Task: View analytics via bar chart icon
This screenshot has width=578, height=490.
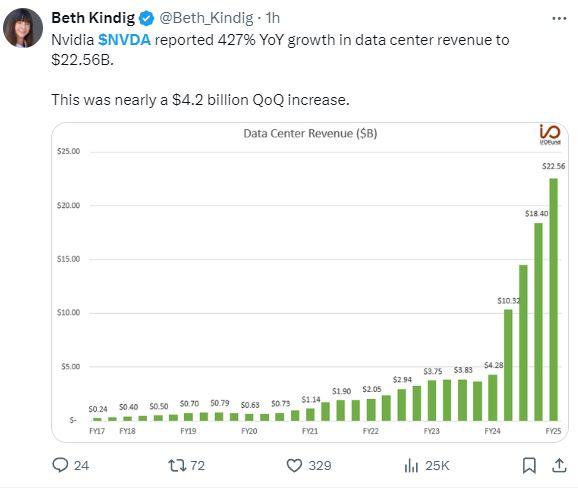Action: point(411,465)
